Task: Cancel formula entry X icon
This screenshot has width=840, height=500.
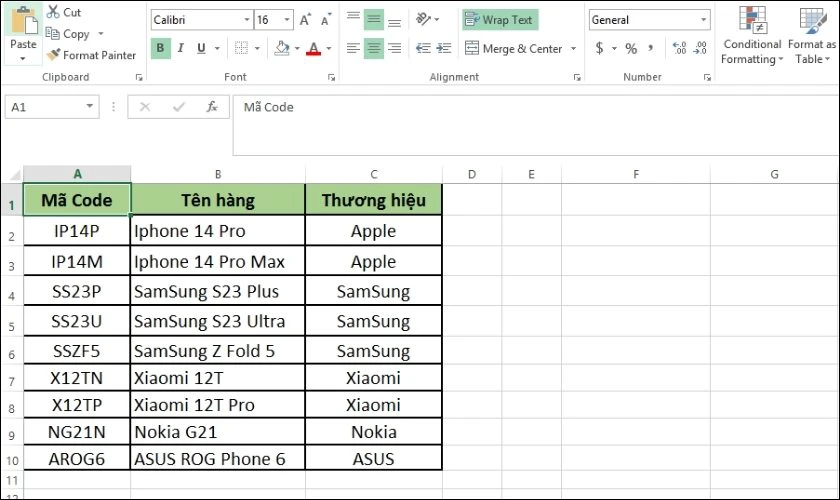Action: (x=145, y=107)
